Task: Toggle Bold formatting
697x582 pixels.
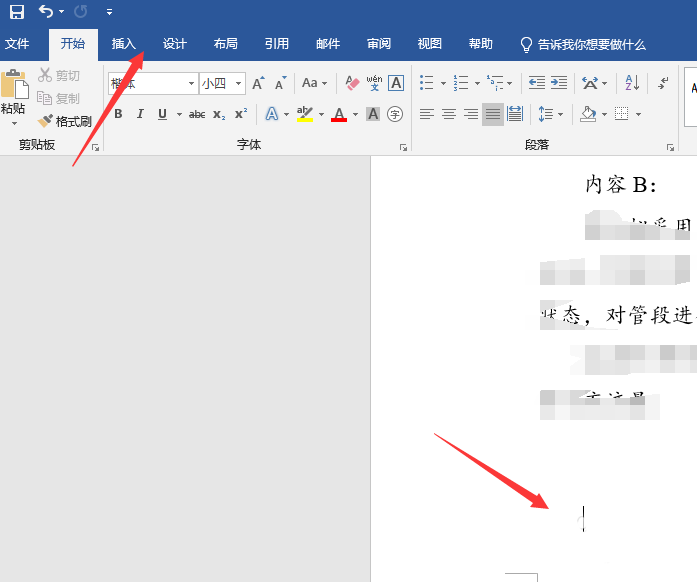Action: 118,114
